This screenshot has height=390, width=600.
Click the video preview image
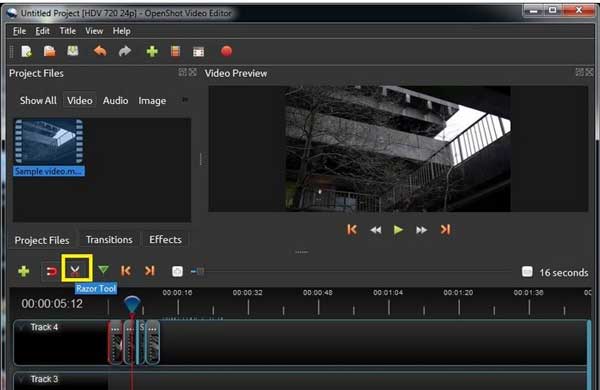(398, 148)
